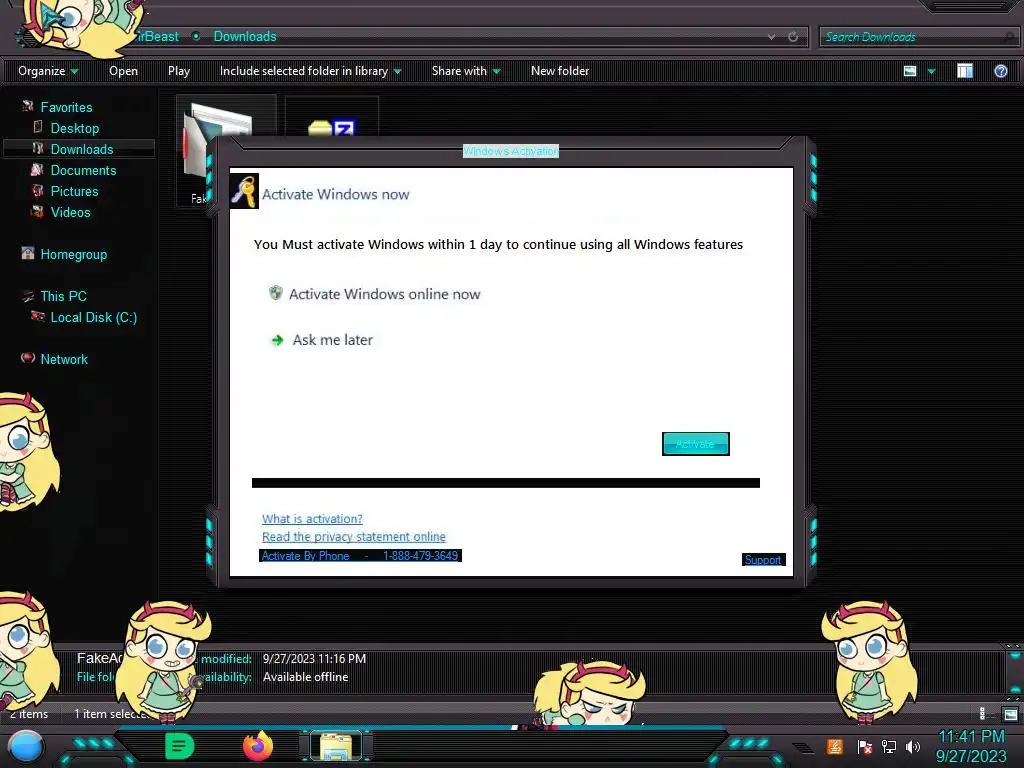Open Read the privacy statement online link
This screenshot has width=1024, height=768.
(x=353, y=536)
